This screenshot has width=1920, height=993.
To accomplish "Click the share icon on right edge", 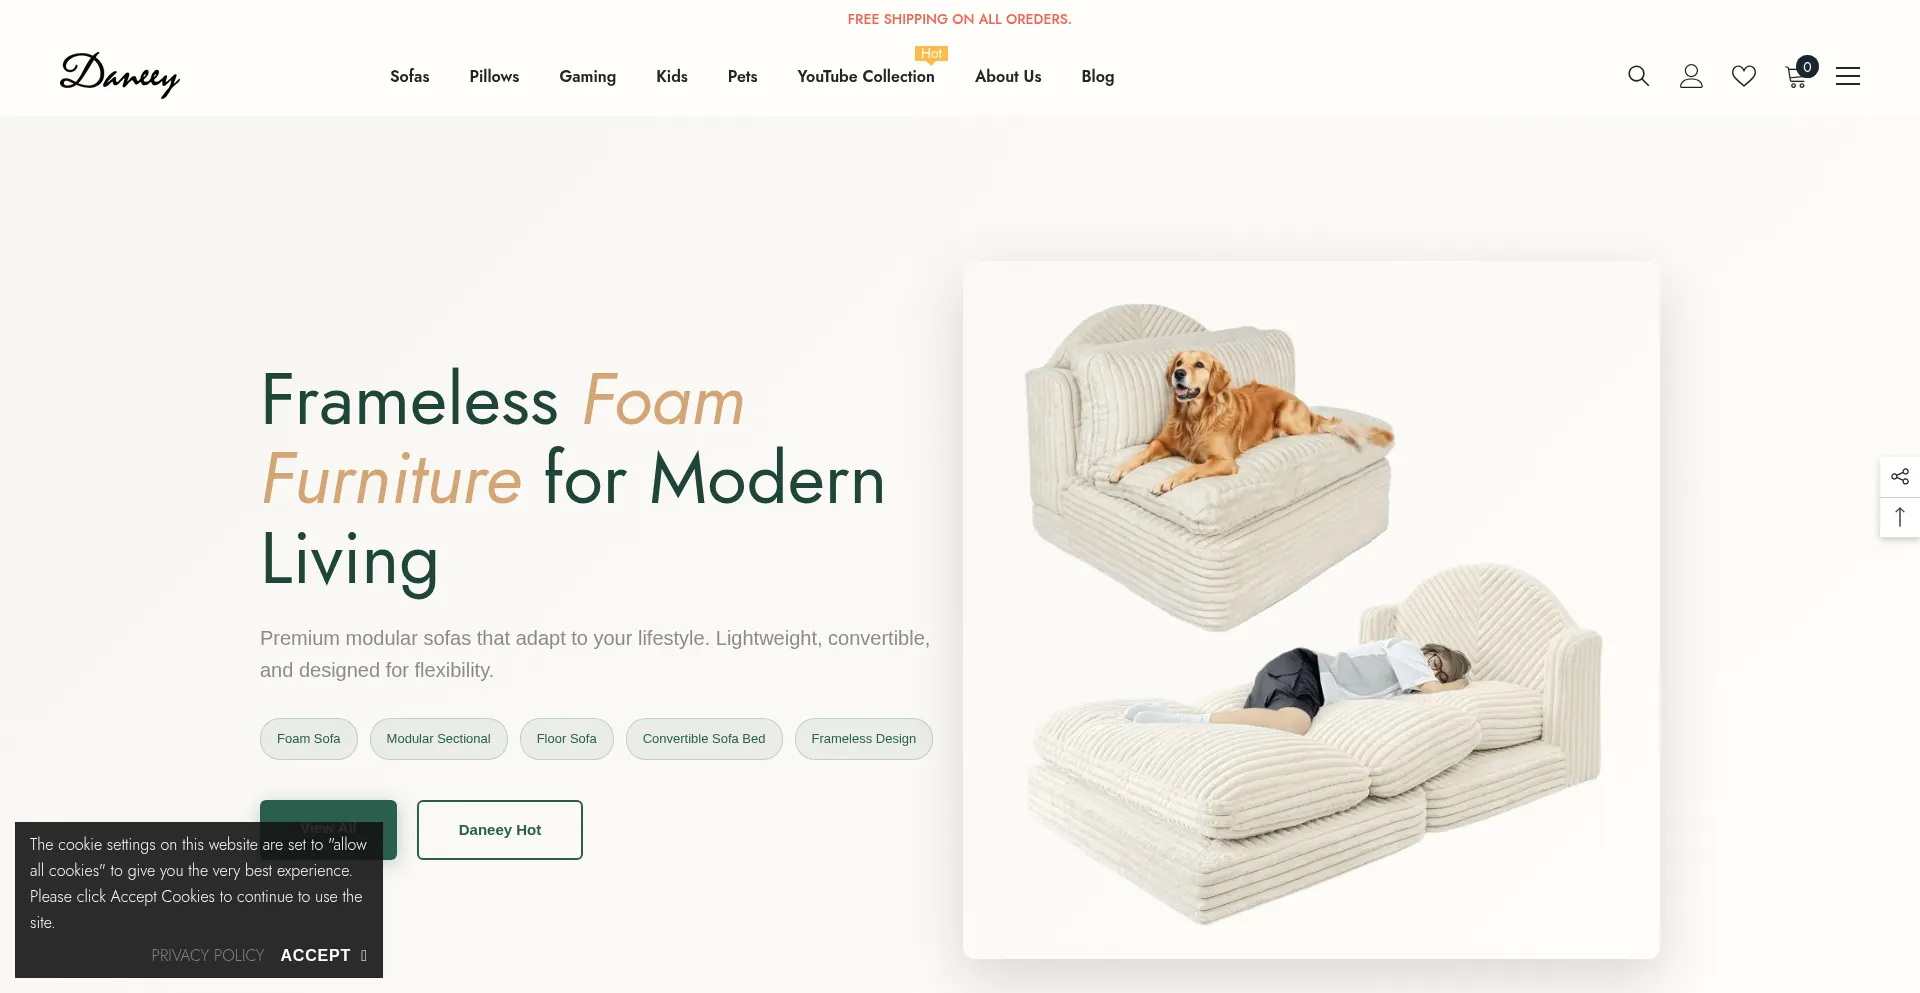I will pyautogui.click(x=1900, y=477).
